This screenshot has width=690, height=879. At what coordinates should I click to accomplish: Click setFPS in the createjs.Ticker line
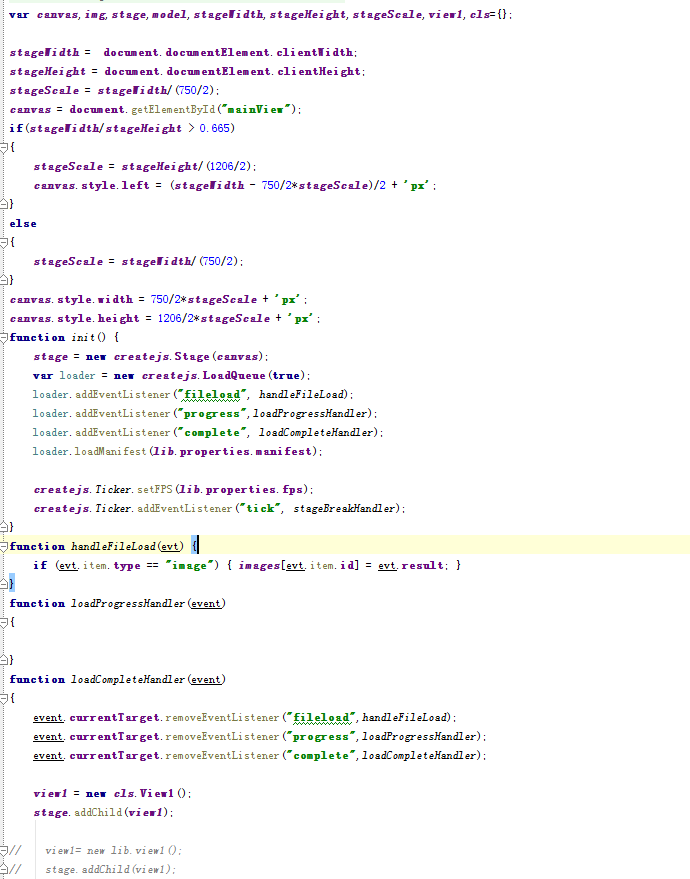(143, 489)
